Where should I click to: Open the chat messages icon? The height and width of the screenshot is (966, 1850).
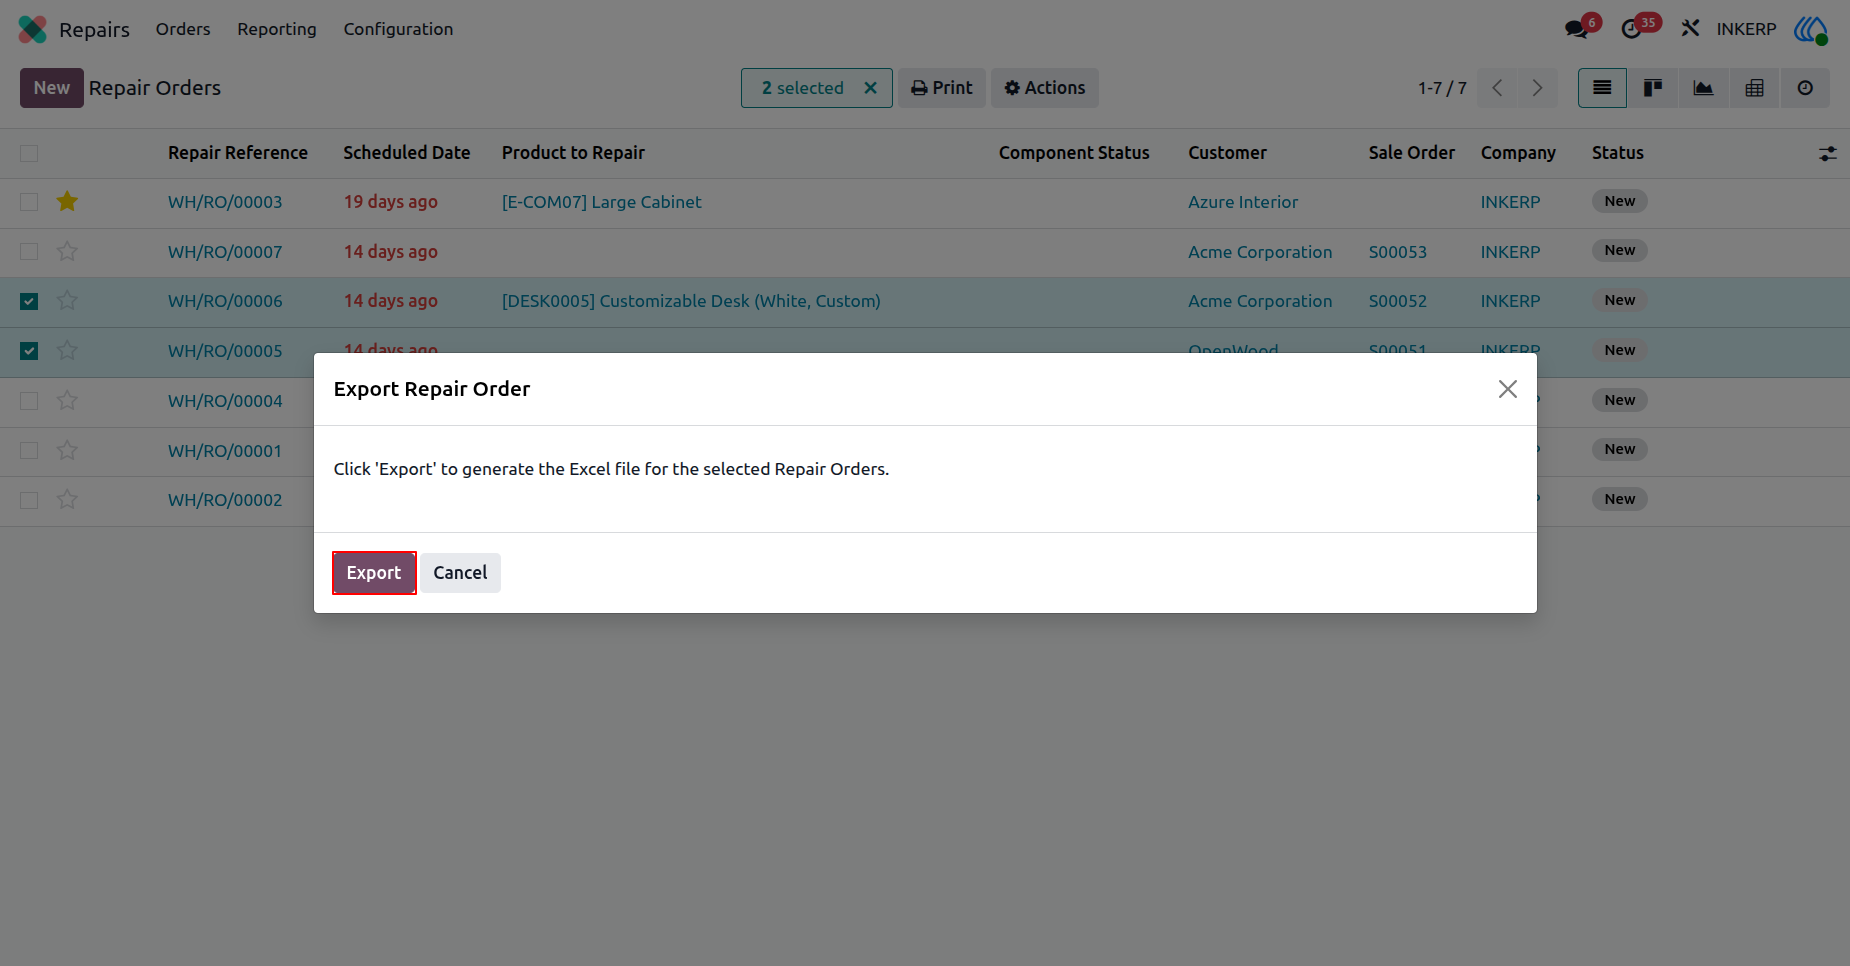coord(1577,29)
